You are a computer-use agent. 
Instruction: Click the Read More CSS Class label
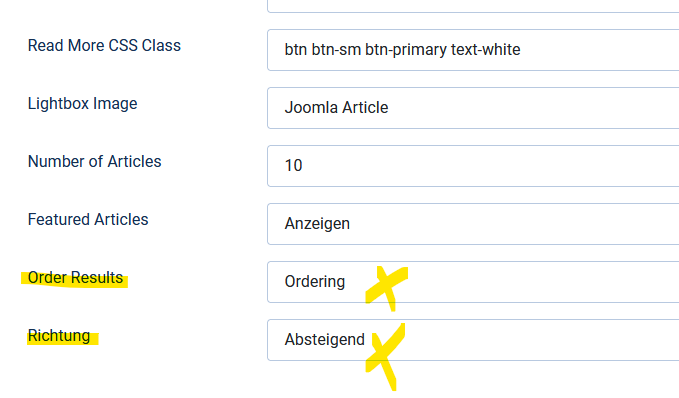[104, 45]
